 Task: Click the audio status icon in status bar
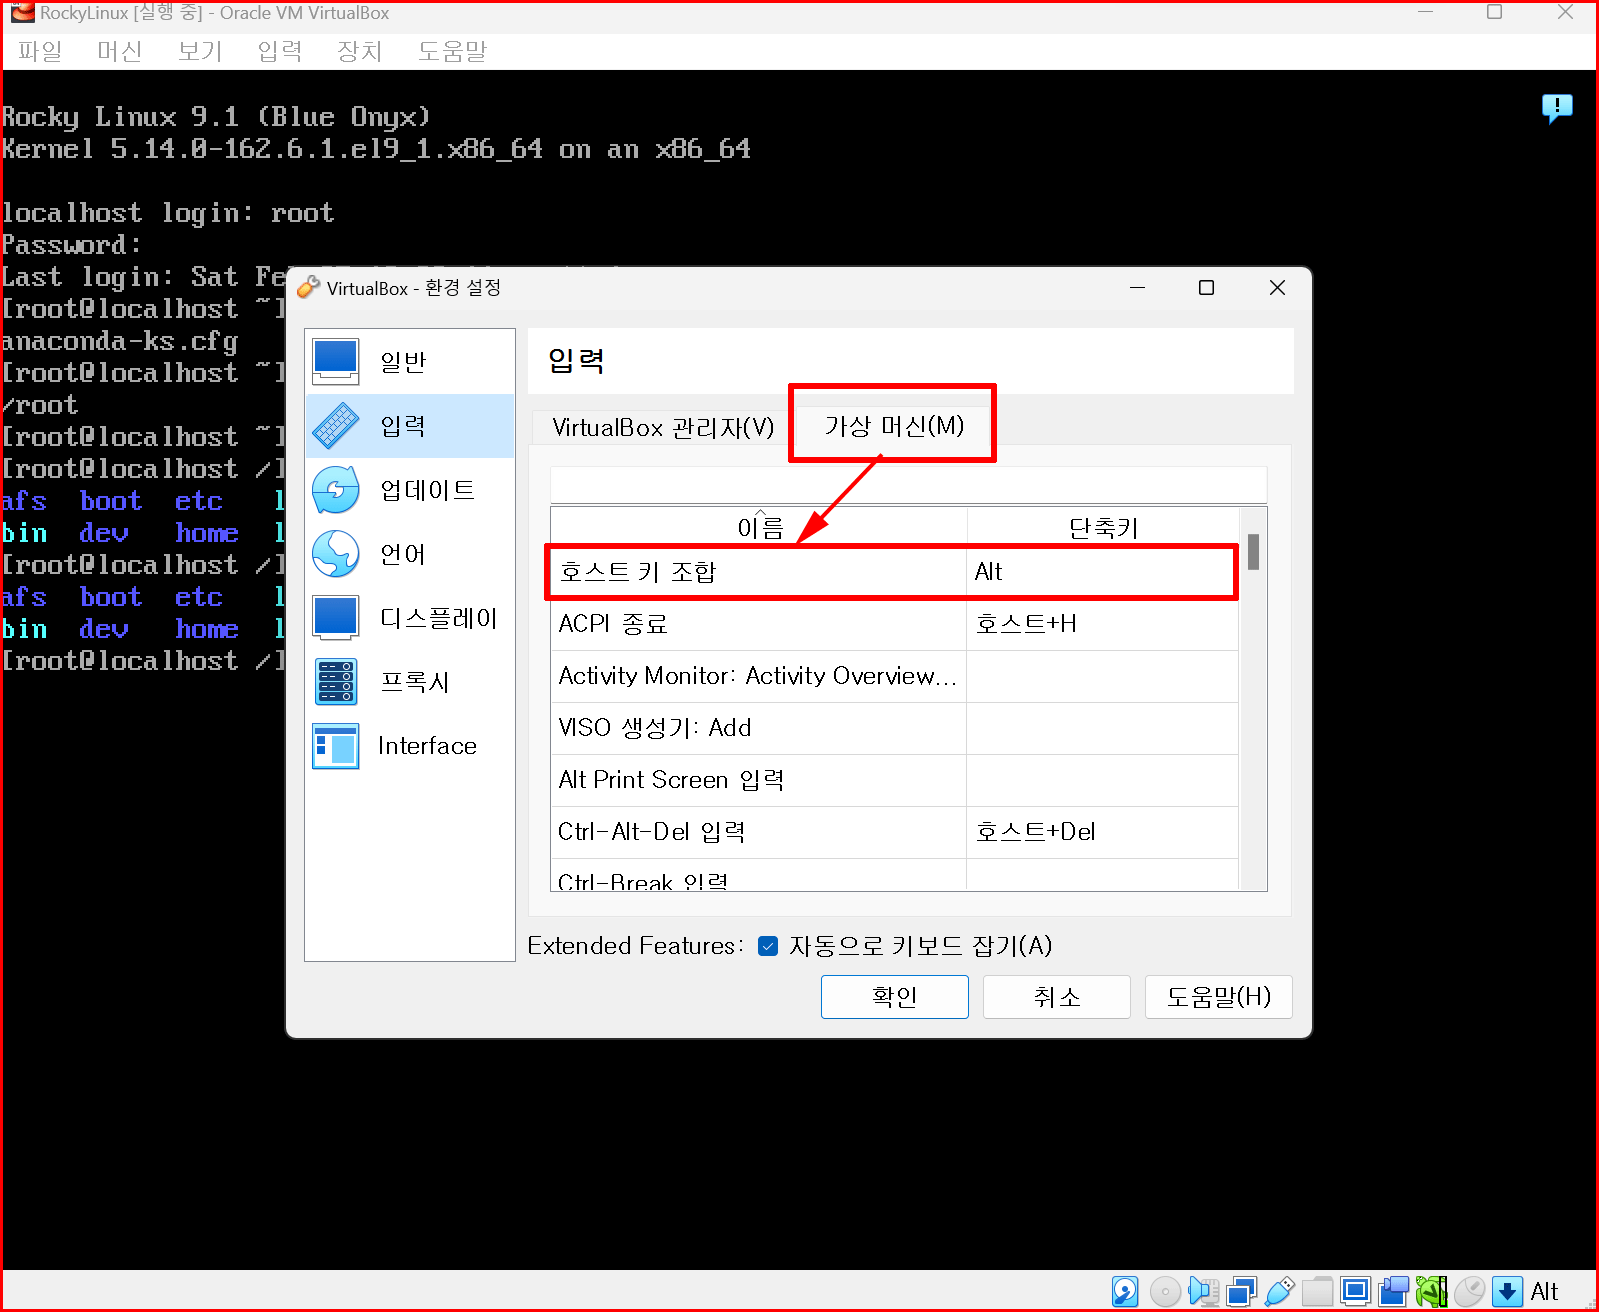point(1203,1291)
